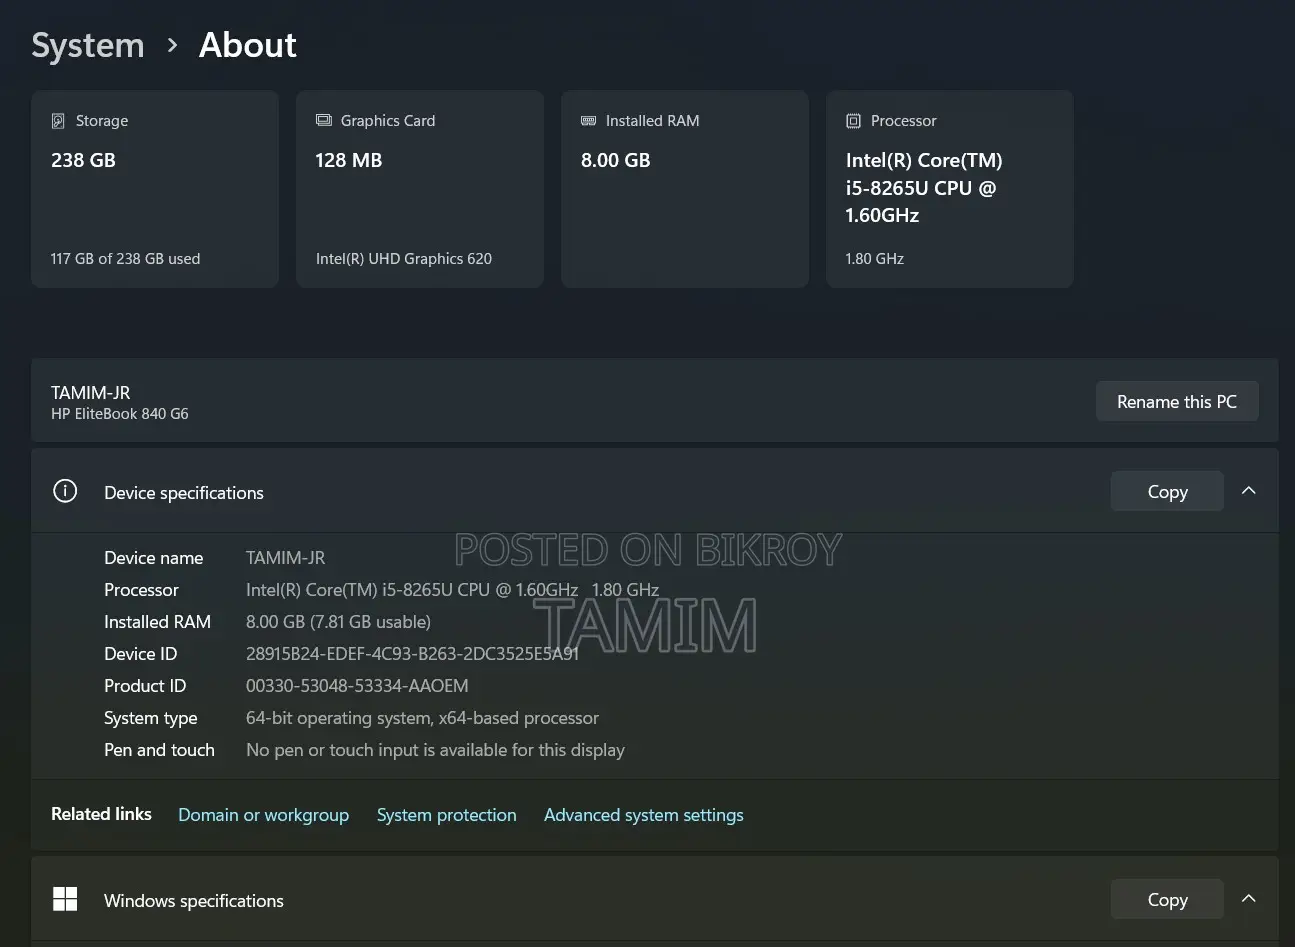Click the 'Windows specifications' heading
This screenshot has width=1295, height=947.
coord(194,901)
